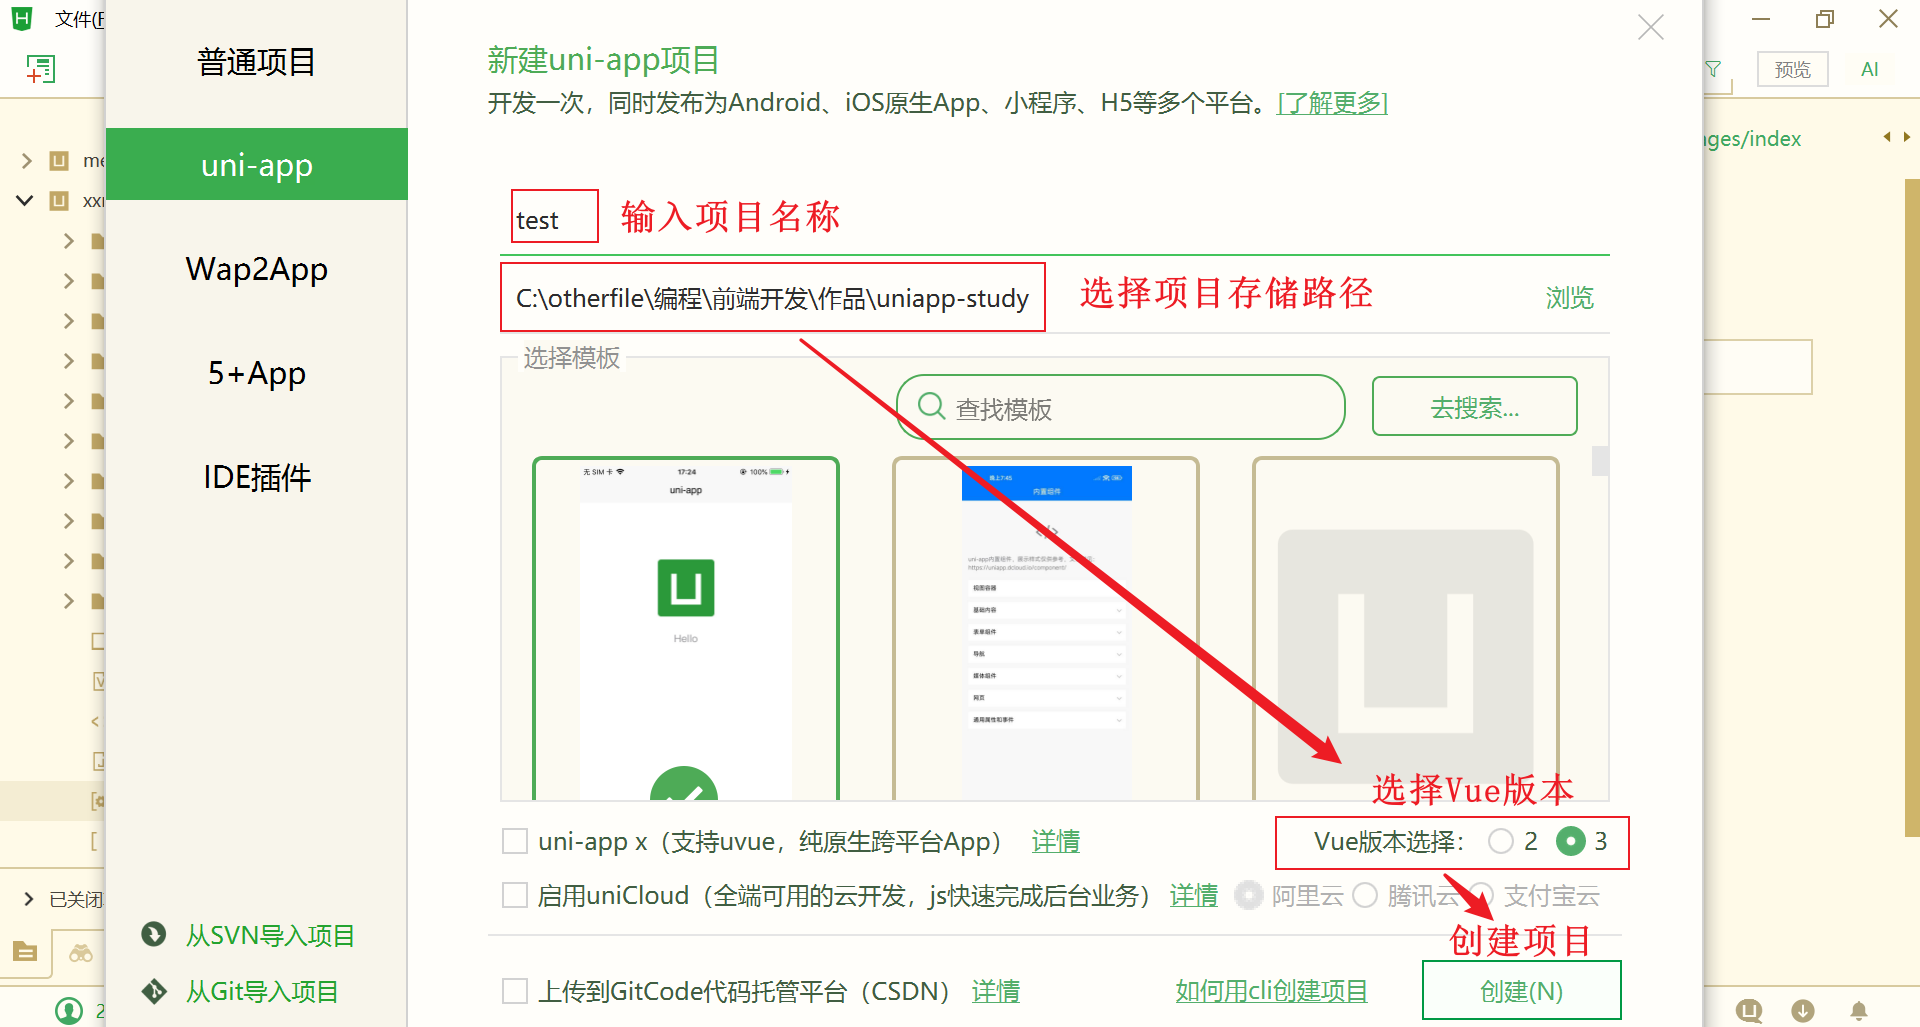Click the SVN import icon
Image resolution: width=1920 pixels, height=1027 pixels.
[154, 934]
